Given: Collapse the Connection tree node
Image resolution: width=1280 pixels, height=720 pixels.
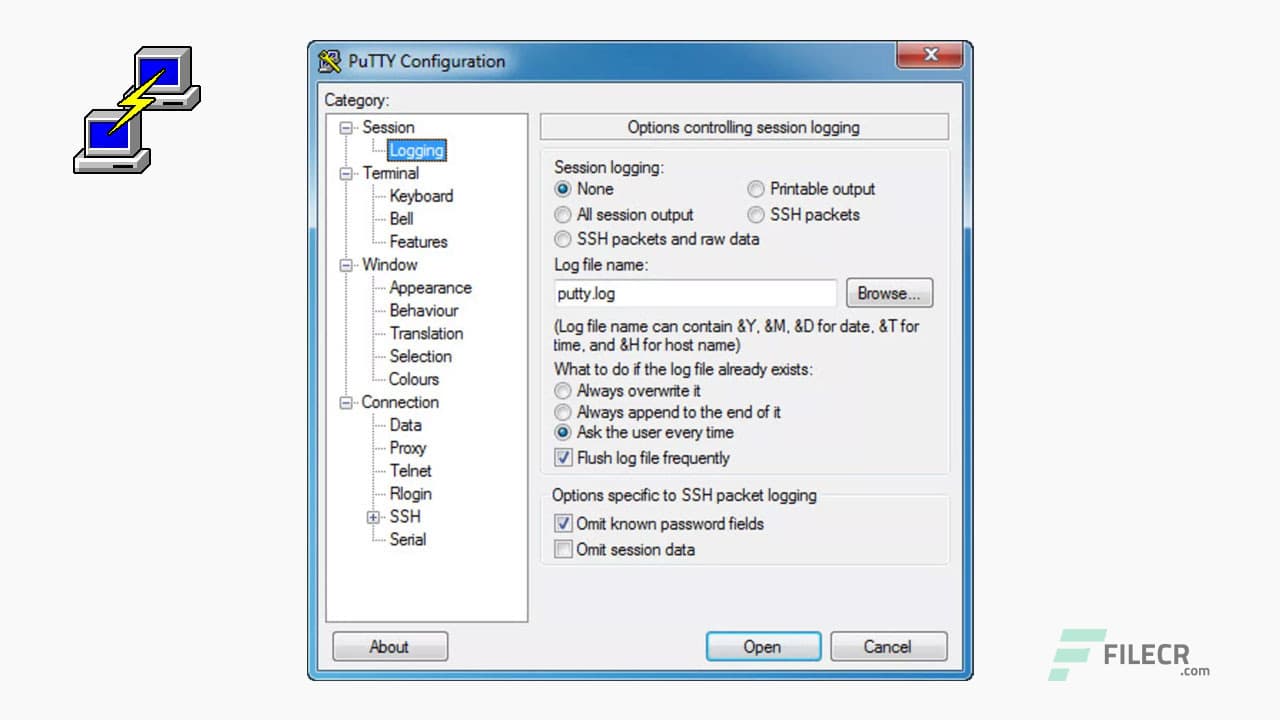Looking at the screenshot, I should pyautogui.click(x=347, y=402).
